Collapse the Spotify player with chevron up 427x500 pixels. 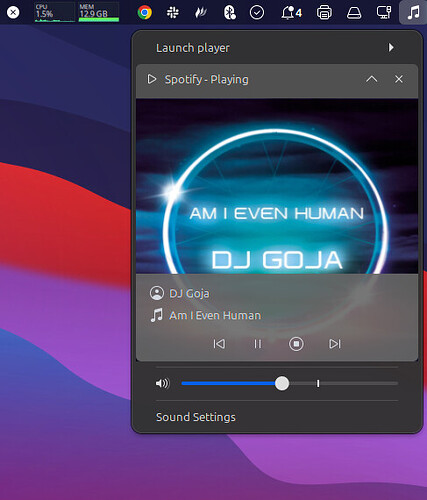point(371,79)
